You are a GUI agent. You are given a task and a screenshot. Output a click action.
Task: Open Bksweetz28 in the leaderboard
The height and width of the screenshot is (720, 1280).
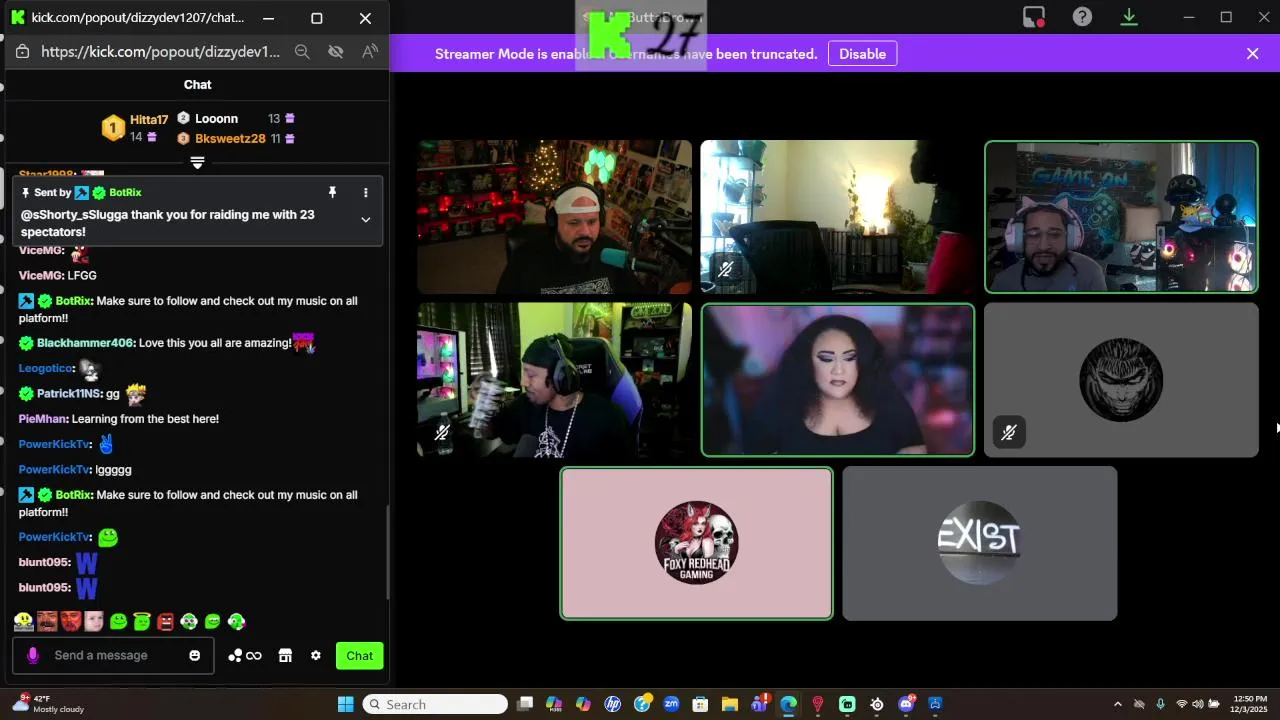230,139
